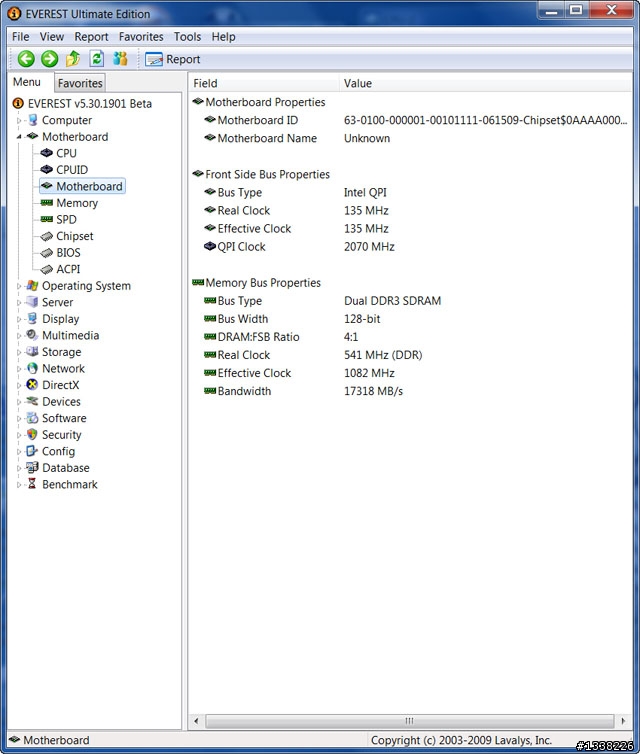
Task: Click the Devices icon in tree
Action: pyautogui.click(x=32, y=401)
